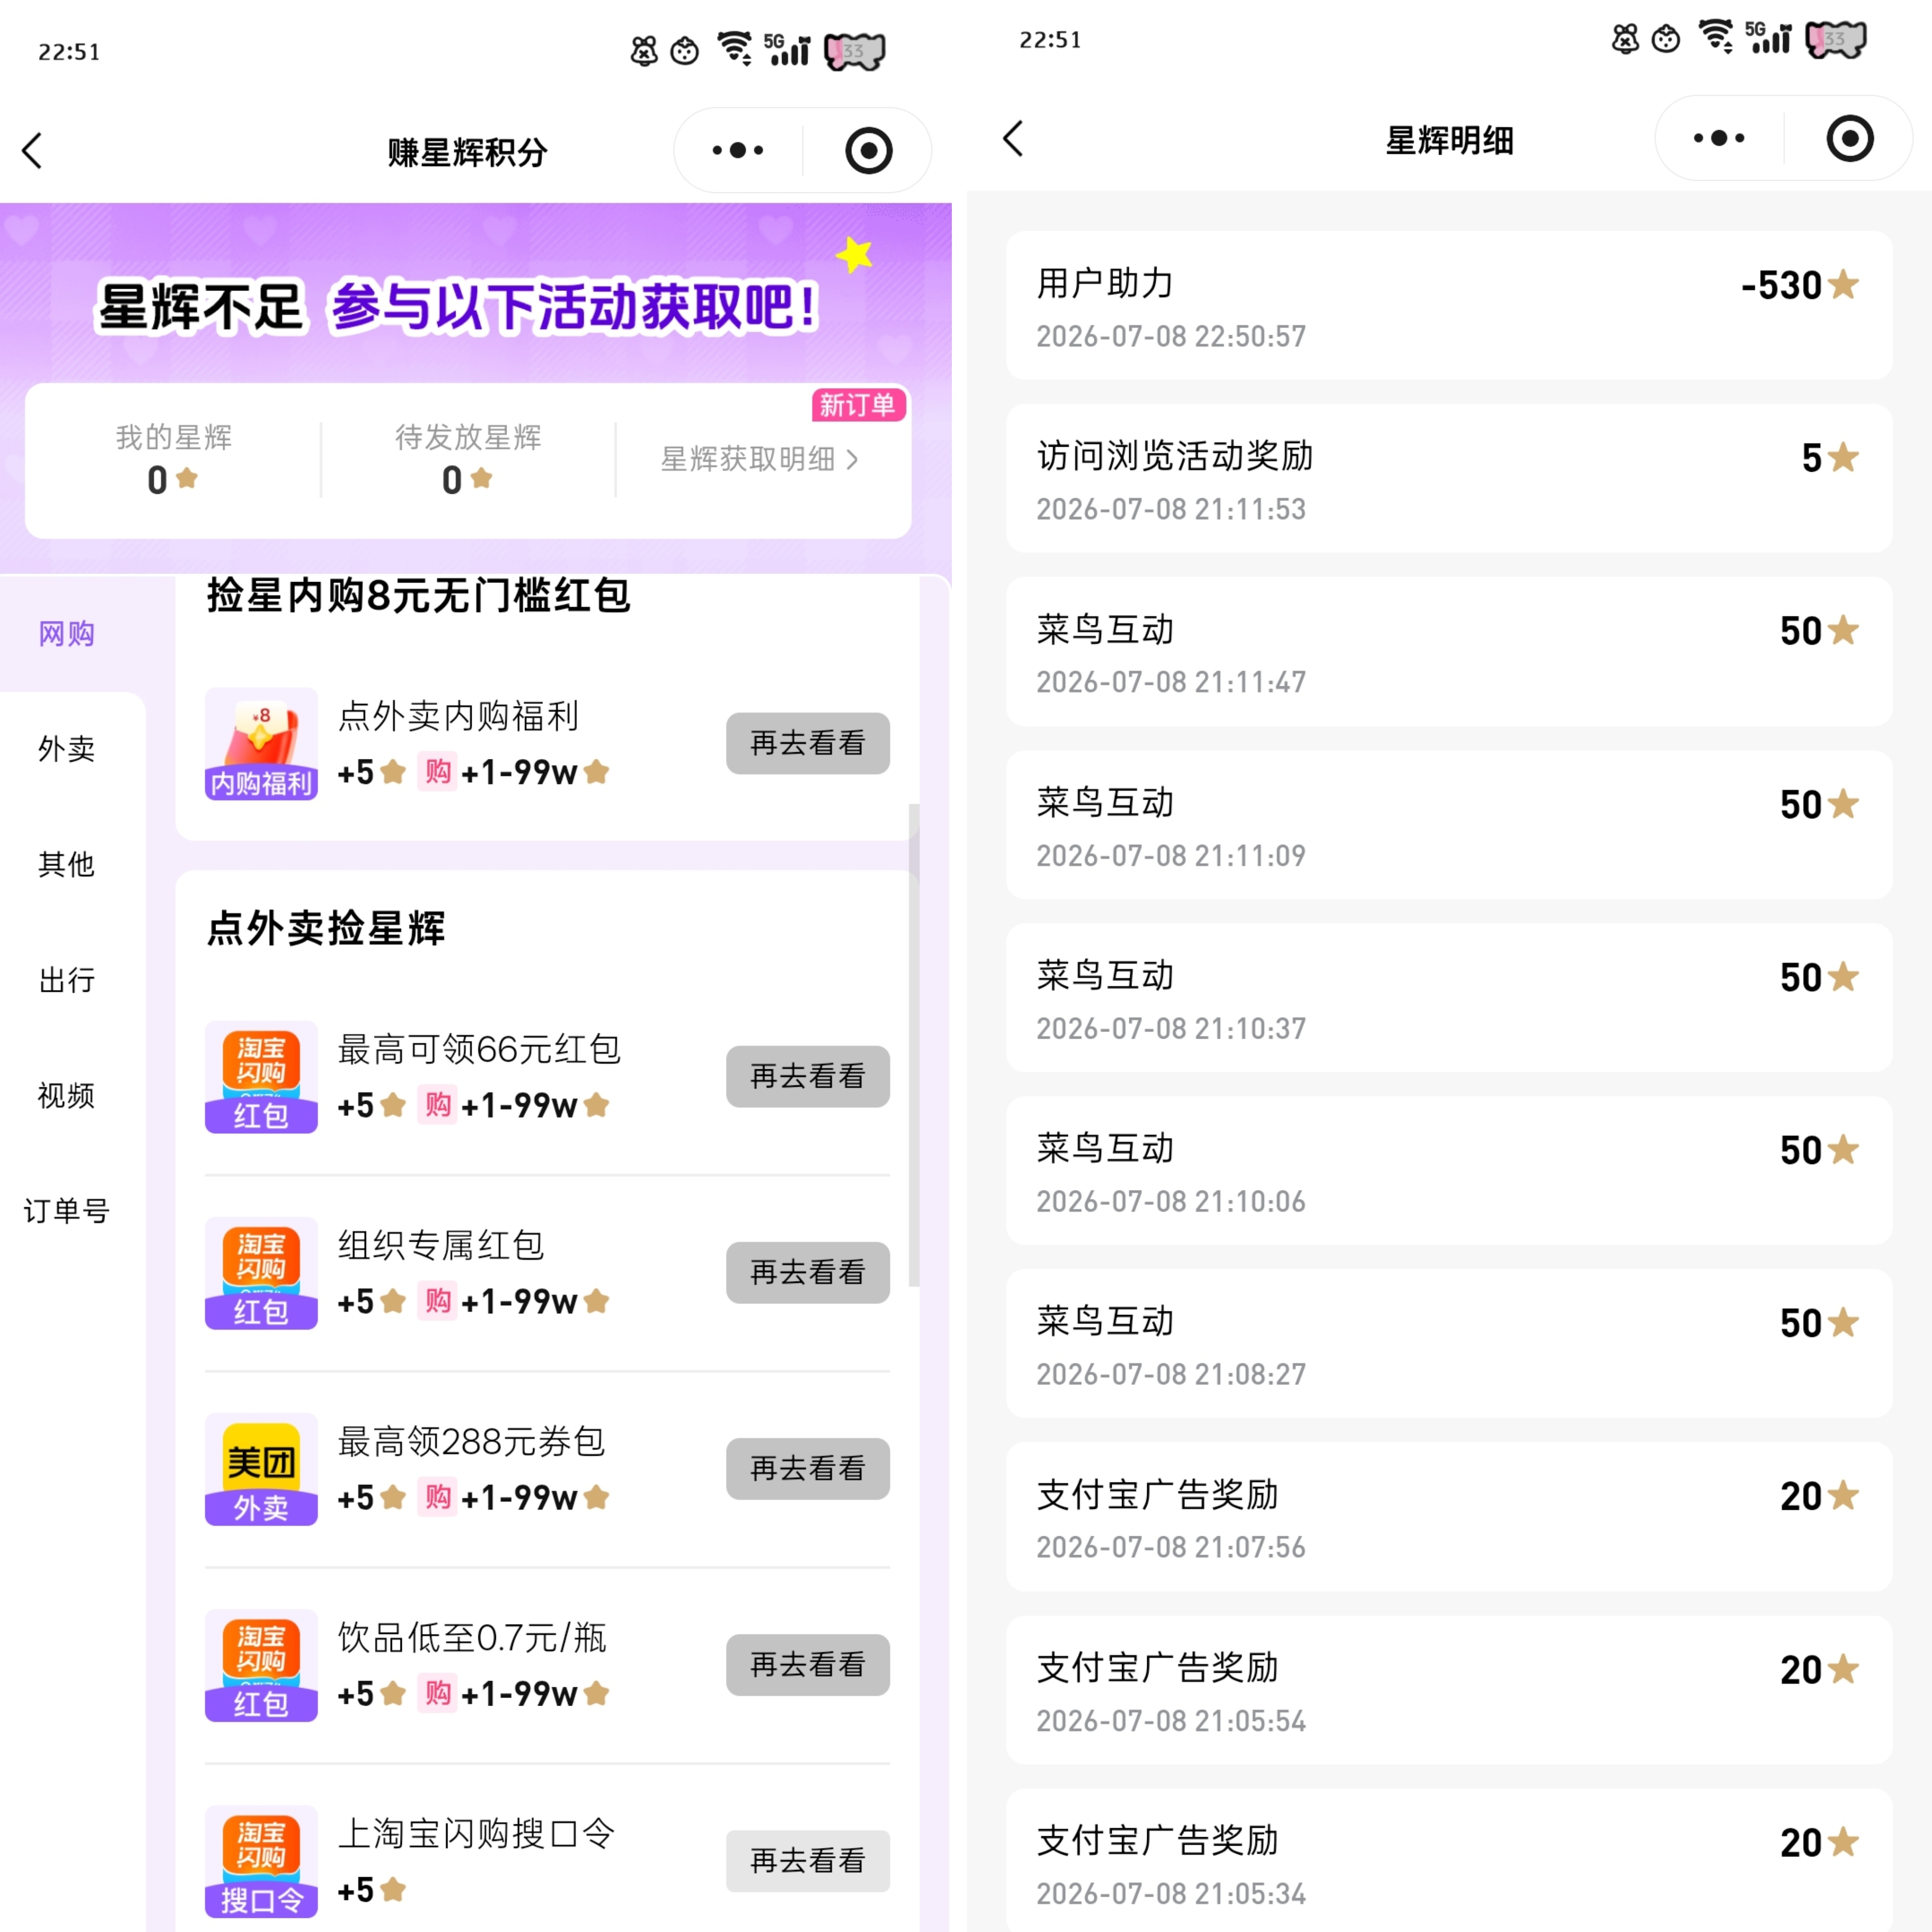Click 再去看看 for 组织专属红包
This screenshot has width=1932, height=1932.
pos(808,1272)
